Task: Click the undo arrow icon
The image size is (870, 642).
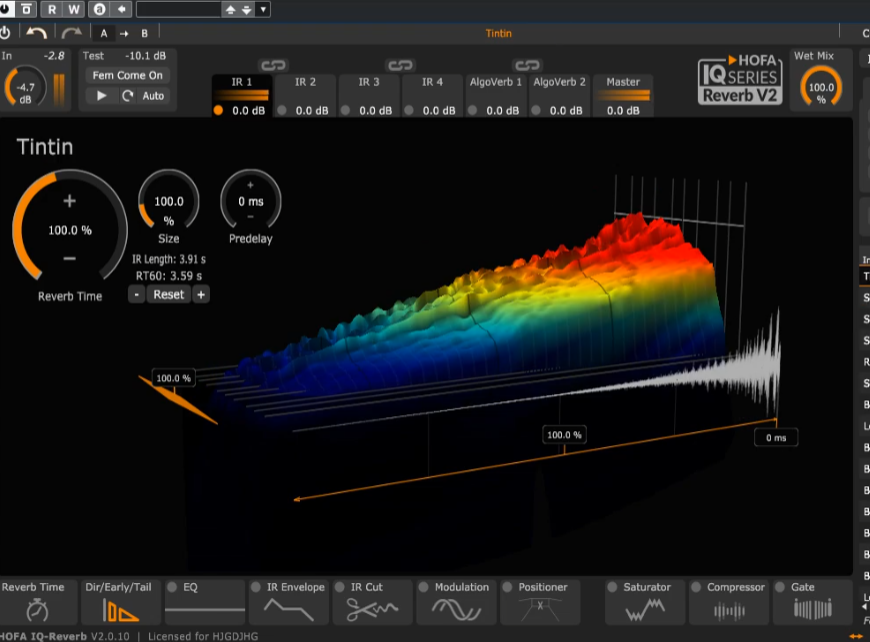Action: 37,33
